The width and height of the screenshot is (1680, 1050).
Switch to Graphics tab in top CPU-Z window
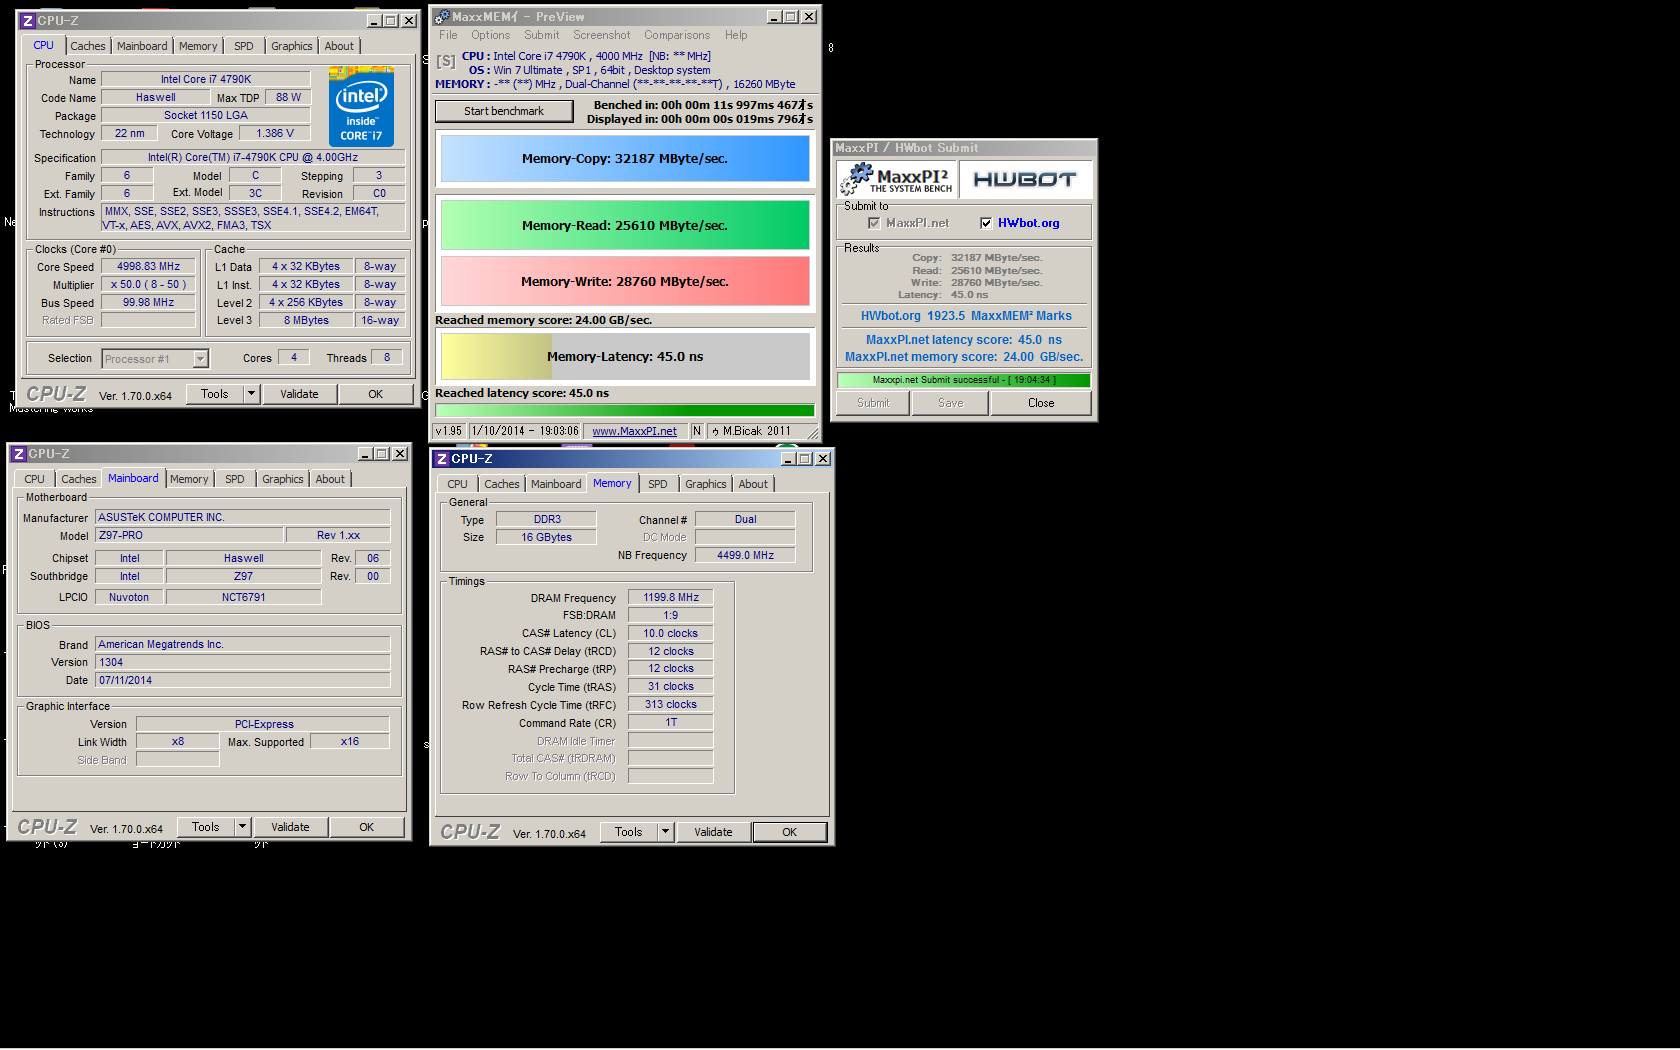click(291, 46)
